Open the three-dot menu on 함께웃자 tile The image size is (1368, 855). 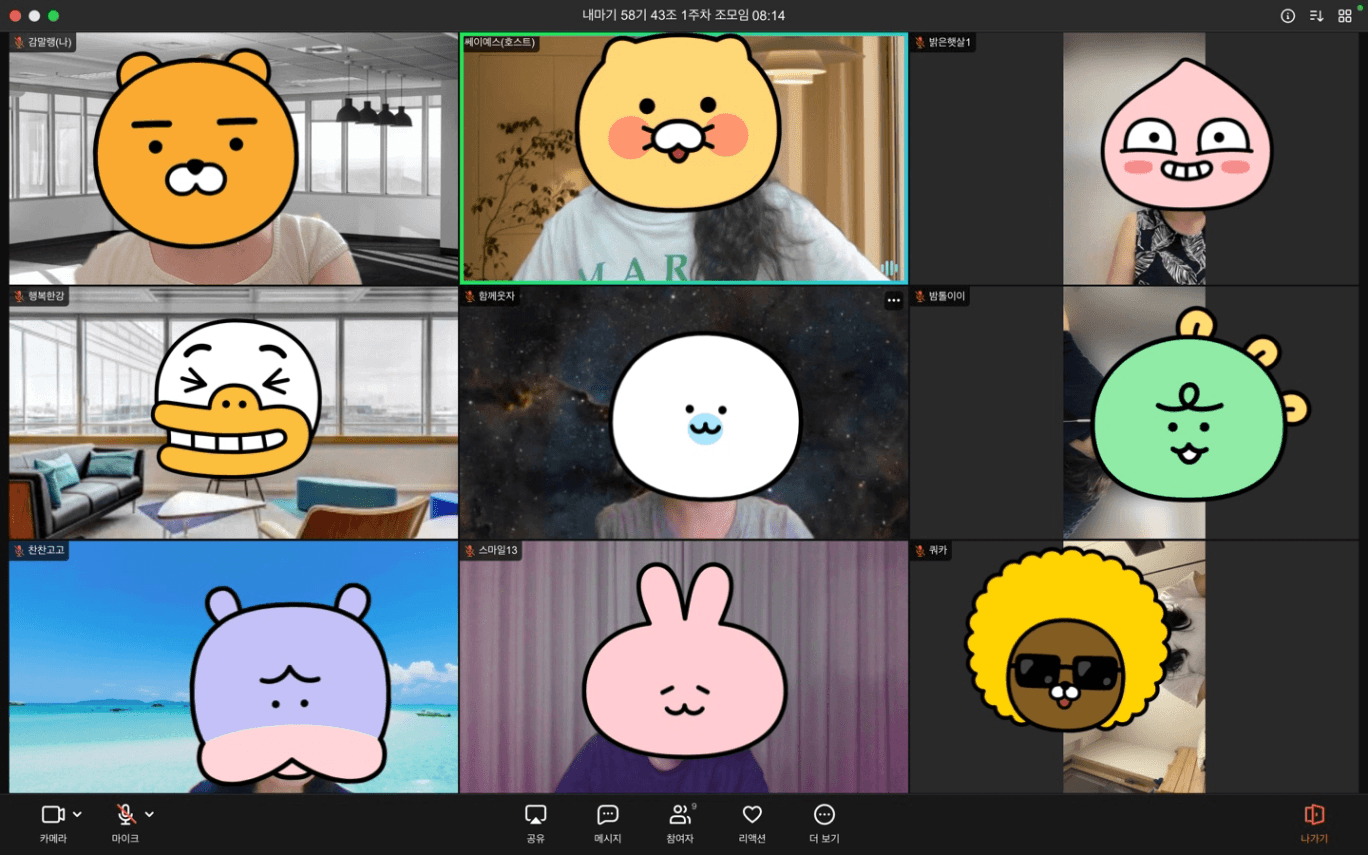[x=893, y=300]
